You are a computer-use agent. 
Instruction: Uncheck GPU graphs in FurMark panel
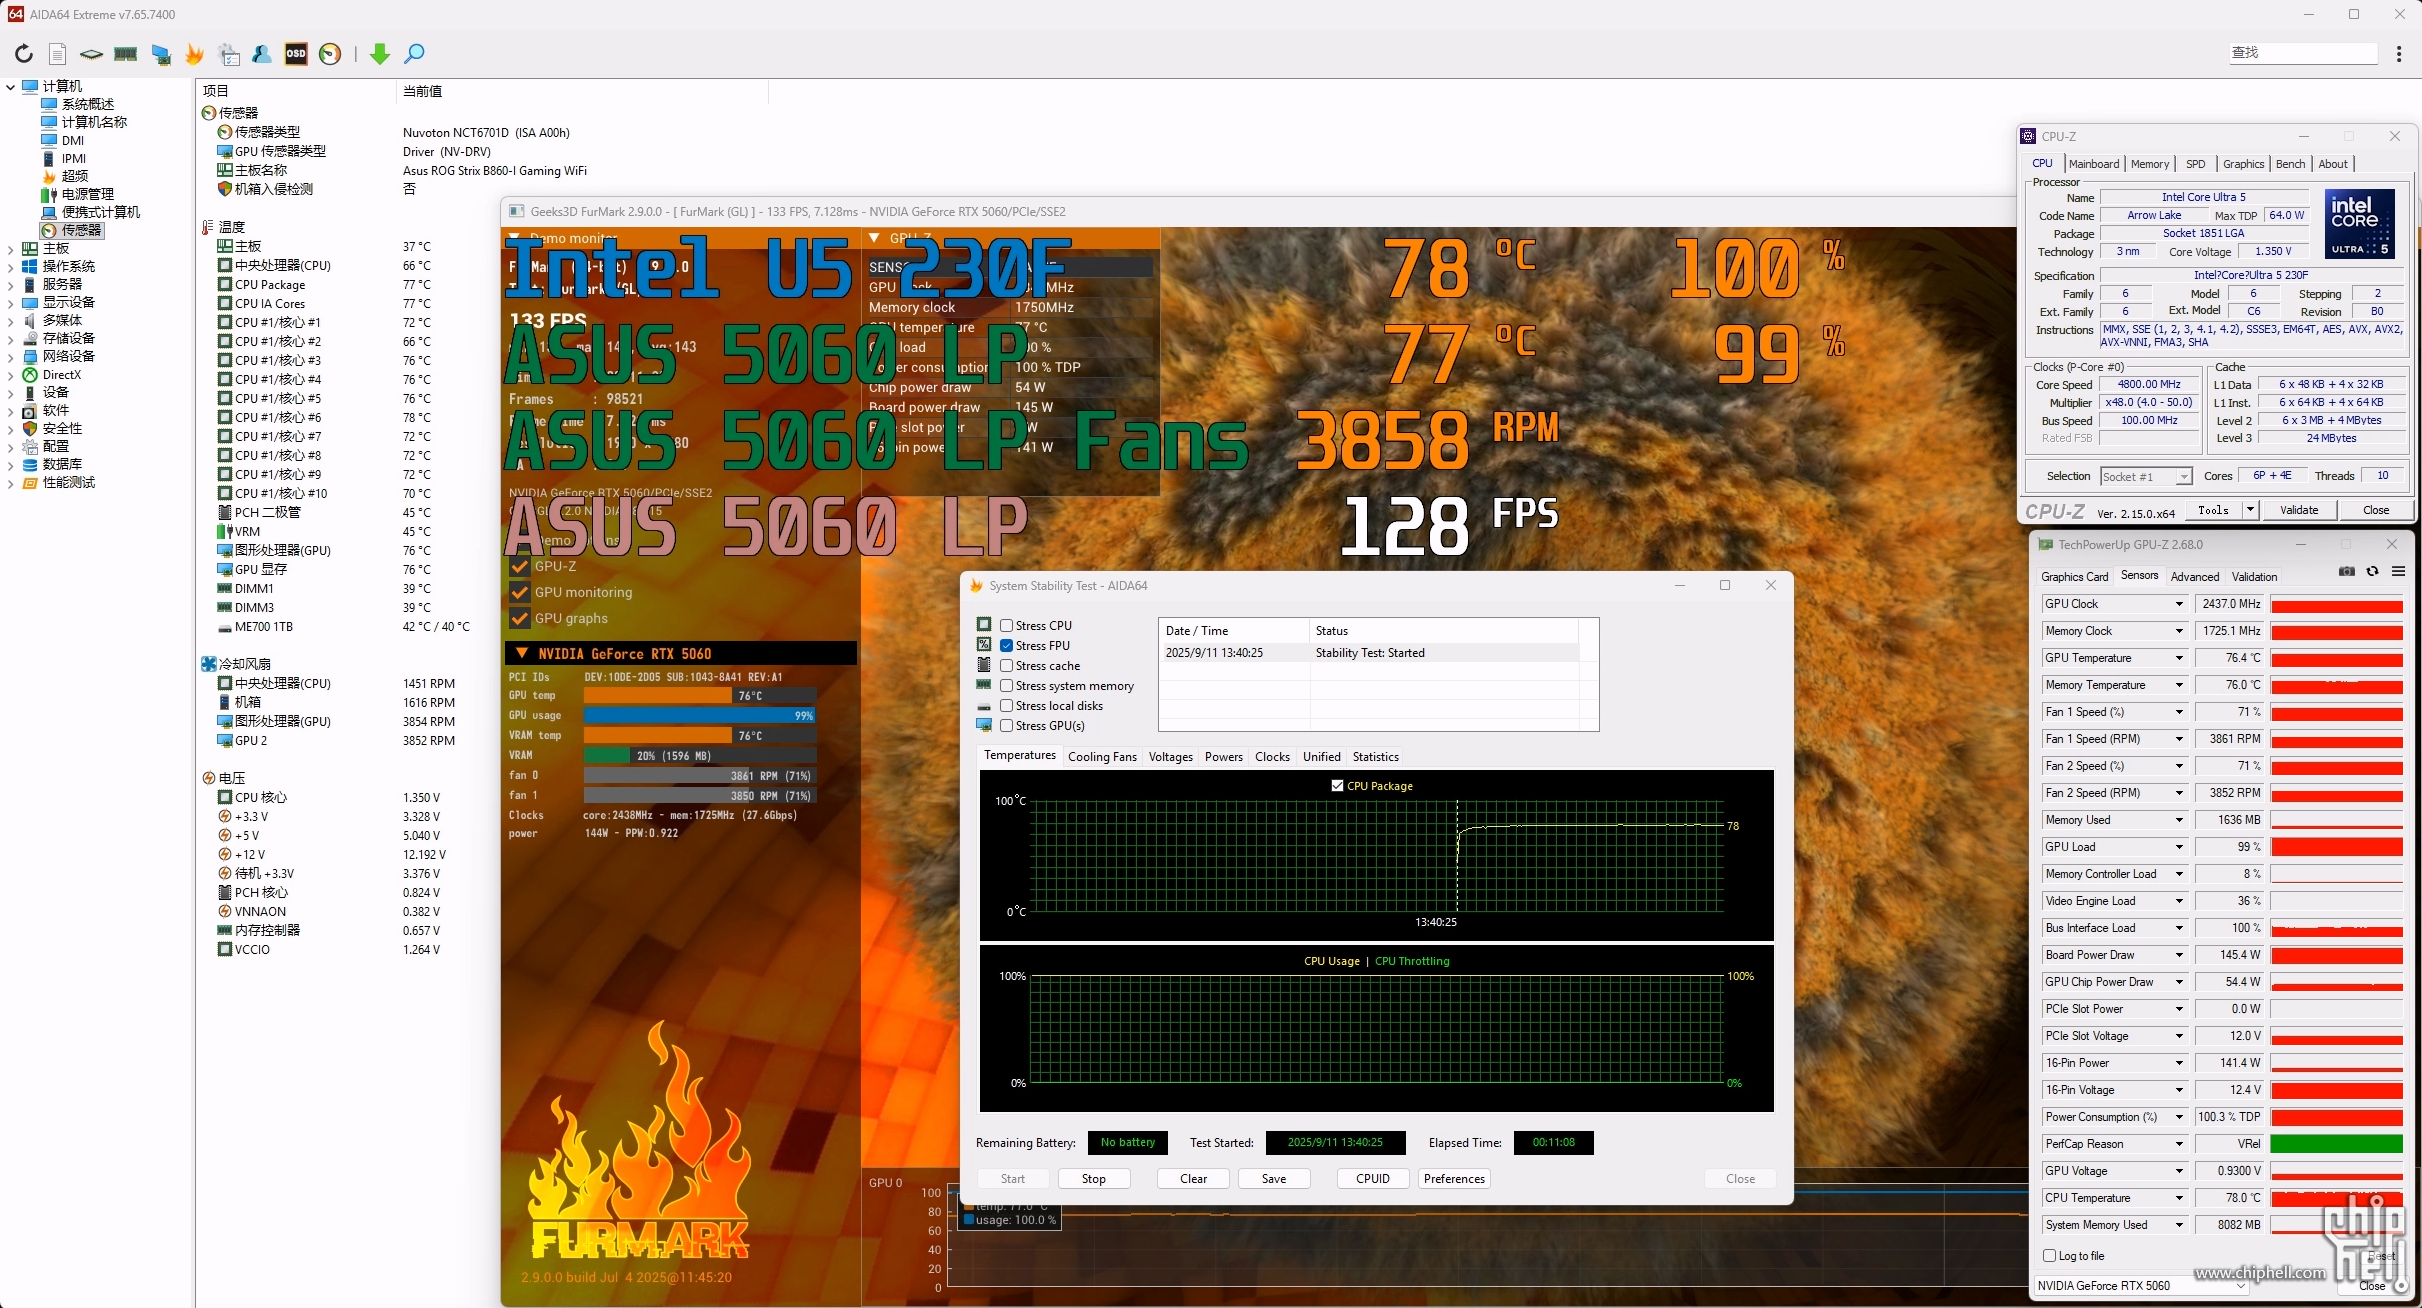click(x=519, y=618)
